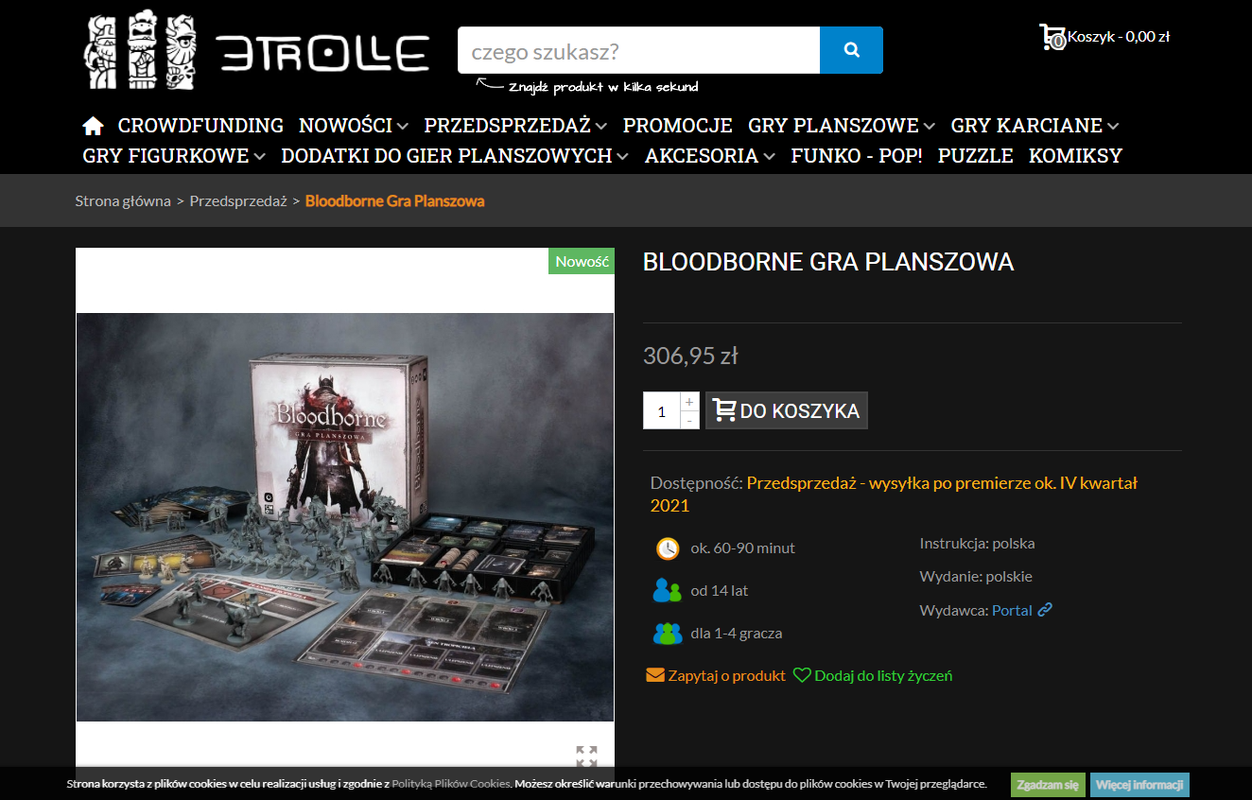The image size is (1252, 800).
Task: Click the orange clock playtime icon
Action: point(667,548)
